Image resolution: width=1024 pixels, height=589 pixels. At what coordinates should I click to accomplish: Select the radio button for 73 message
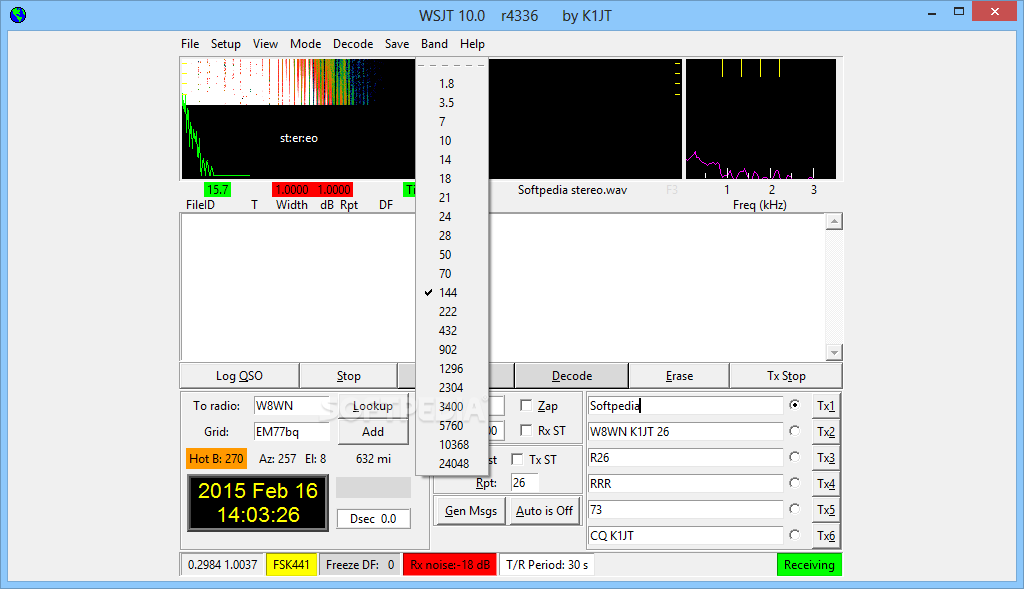coord(794,509)
